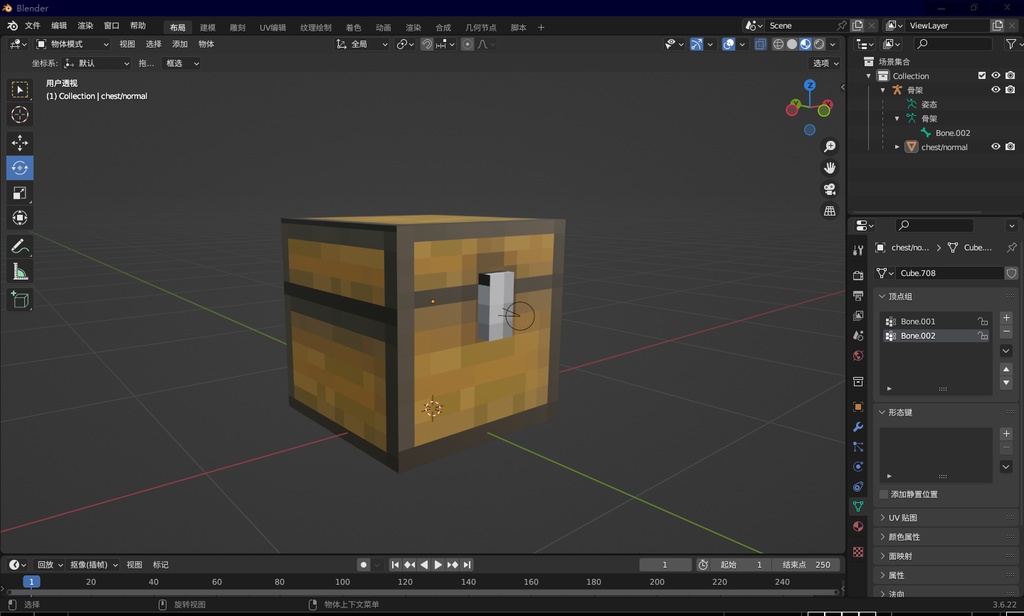The width and height of the screenshot is (1024, 616).
Task: Activate the 3D Cursor tool
Action: 20,115
